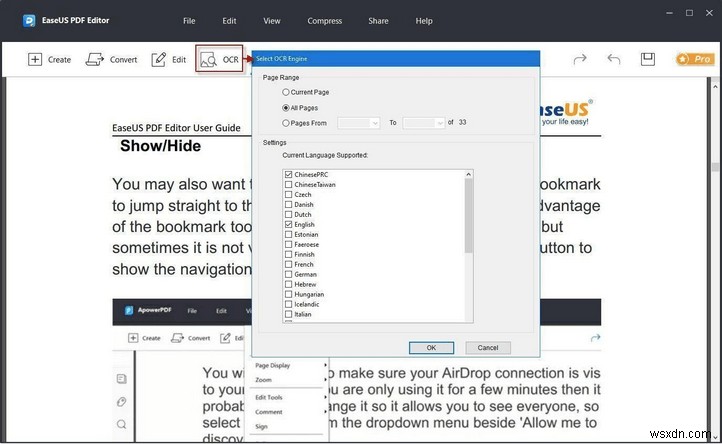Uncheck the English language checkbox
The width and height of the screenshot is (723, 444).
289,225
